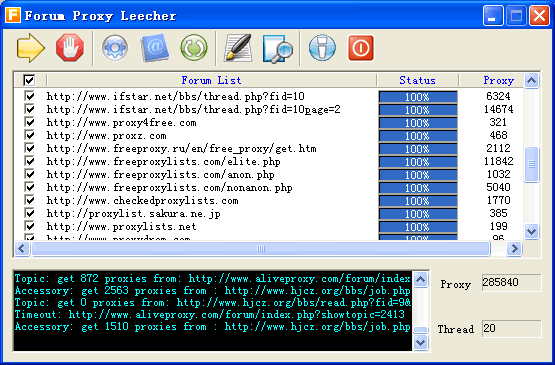
Task: Select the http://proxylist.sakura.ne.jp URL
Action: click(133, 214)
